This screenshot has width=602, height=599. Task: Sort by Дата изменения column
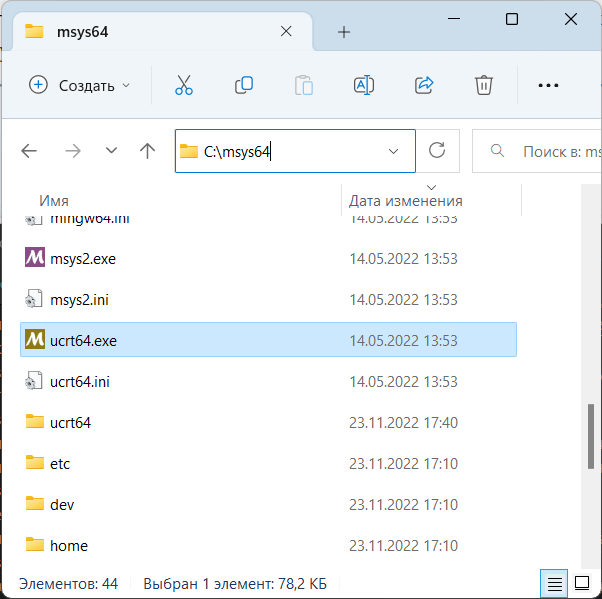pos(405,201)
